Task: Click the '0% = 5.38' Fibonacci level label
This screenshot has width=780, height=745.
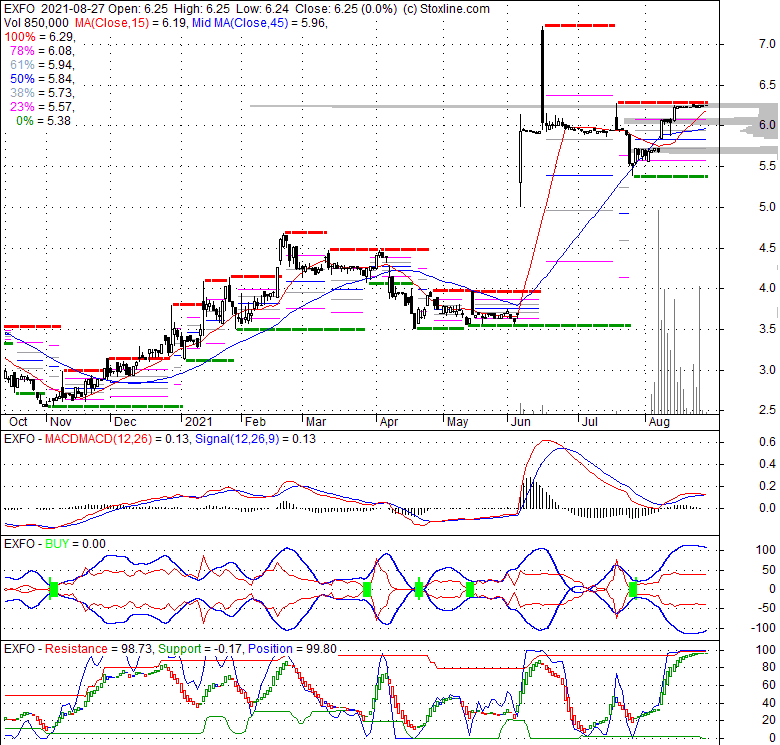Action: pyautogui.click(x=44, y=121)
